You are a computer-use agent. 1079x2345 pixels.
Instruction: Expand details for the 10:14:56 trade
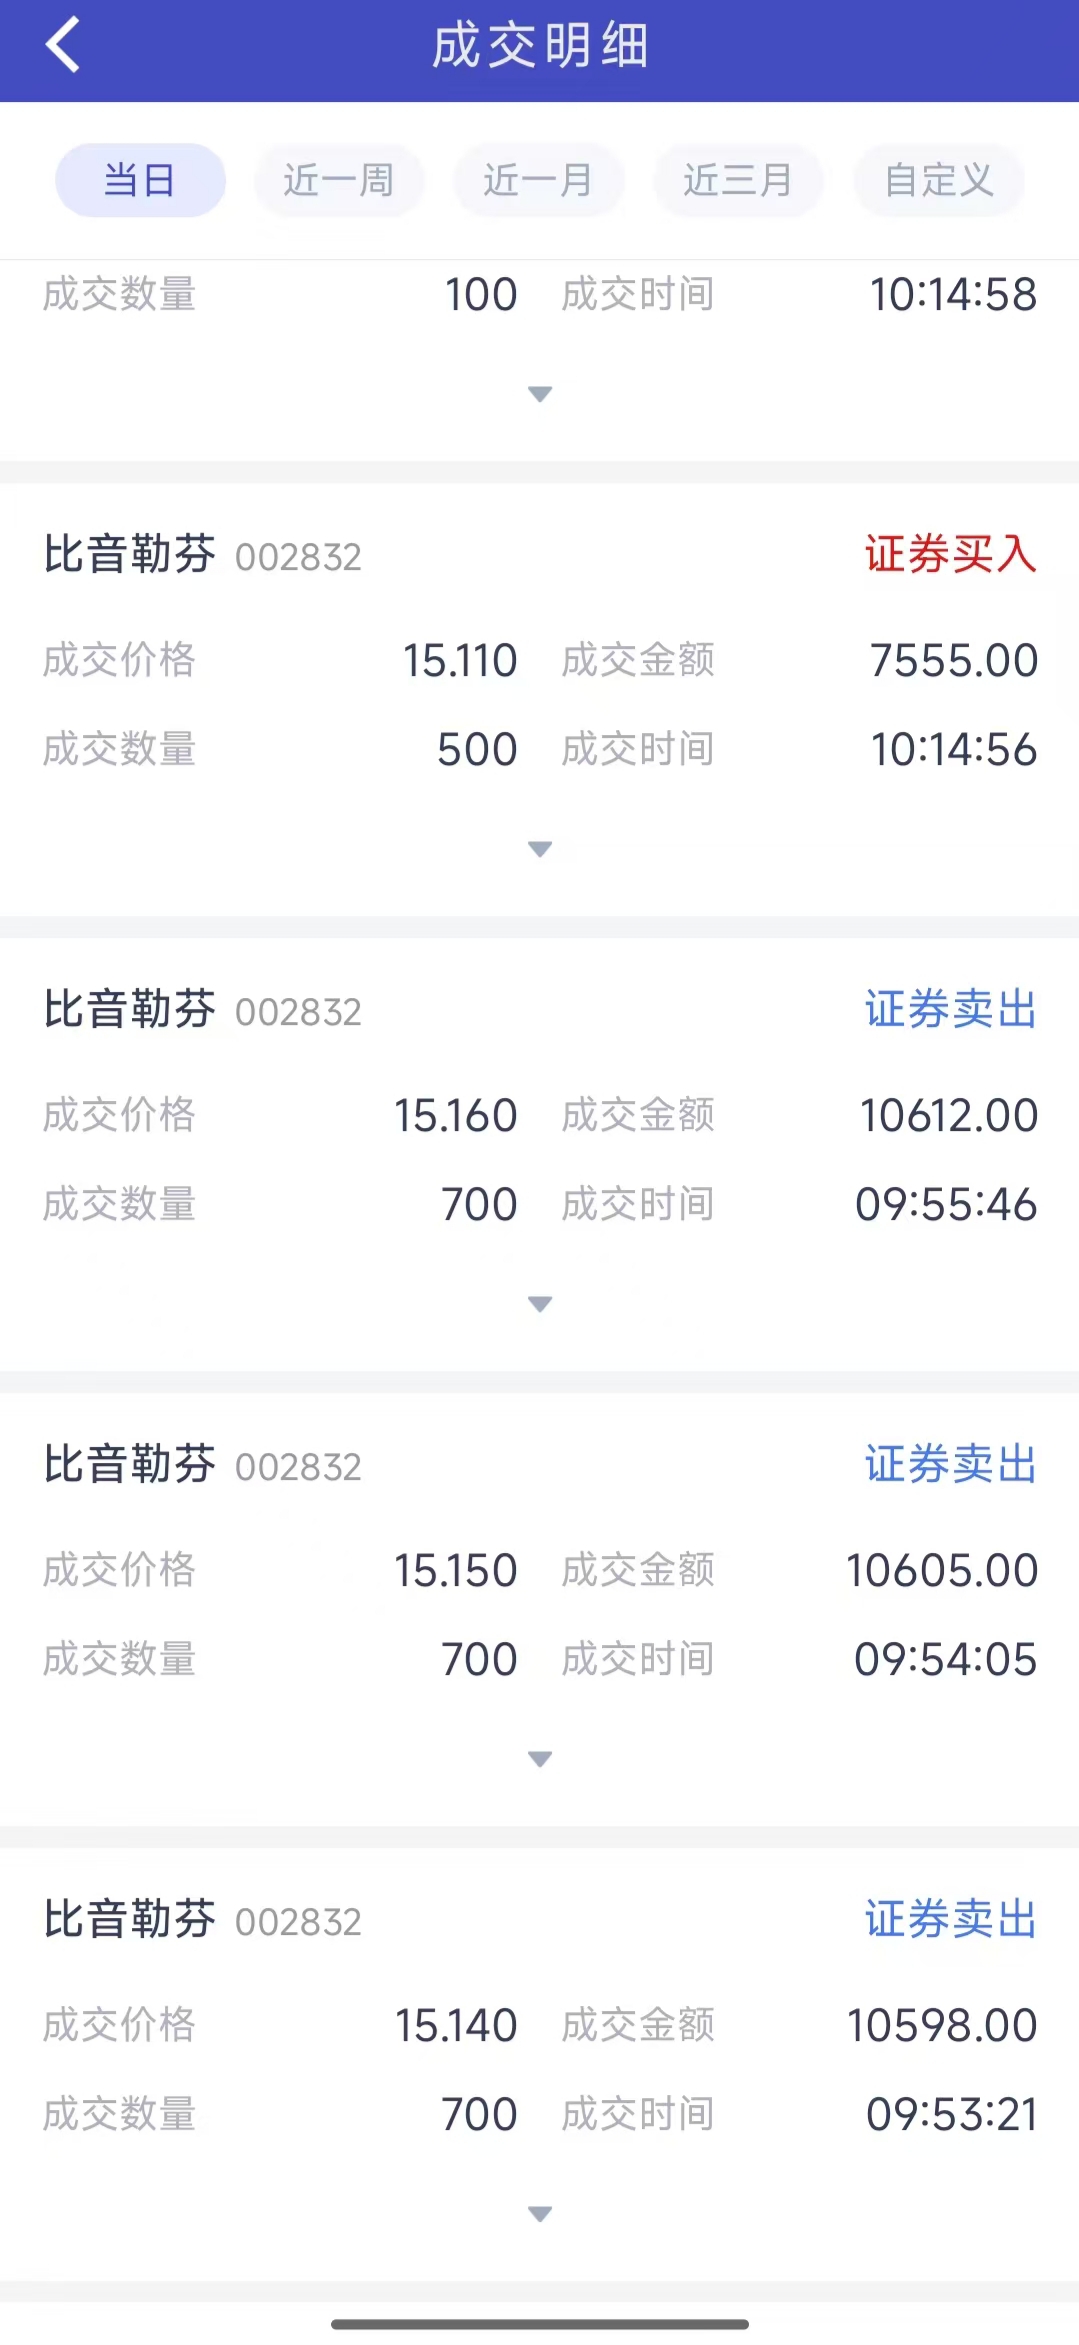[540, 849]
